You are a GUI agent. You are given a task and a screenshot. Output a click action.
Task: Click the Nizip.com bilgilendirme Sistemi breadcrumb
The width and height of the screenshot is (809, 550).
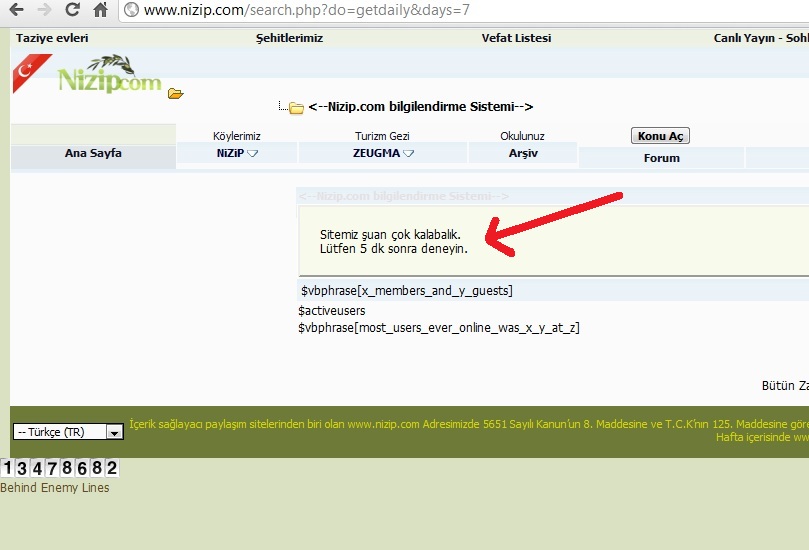coord(420,107)
